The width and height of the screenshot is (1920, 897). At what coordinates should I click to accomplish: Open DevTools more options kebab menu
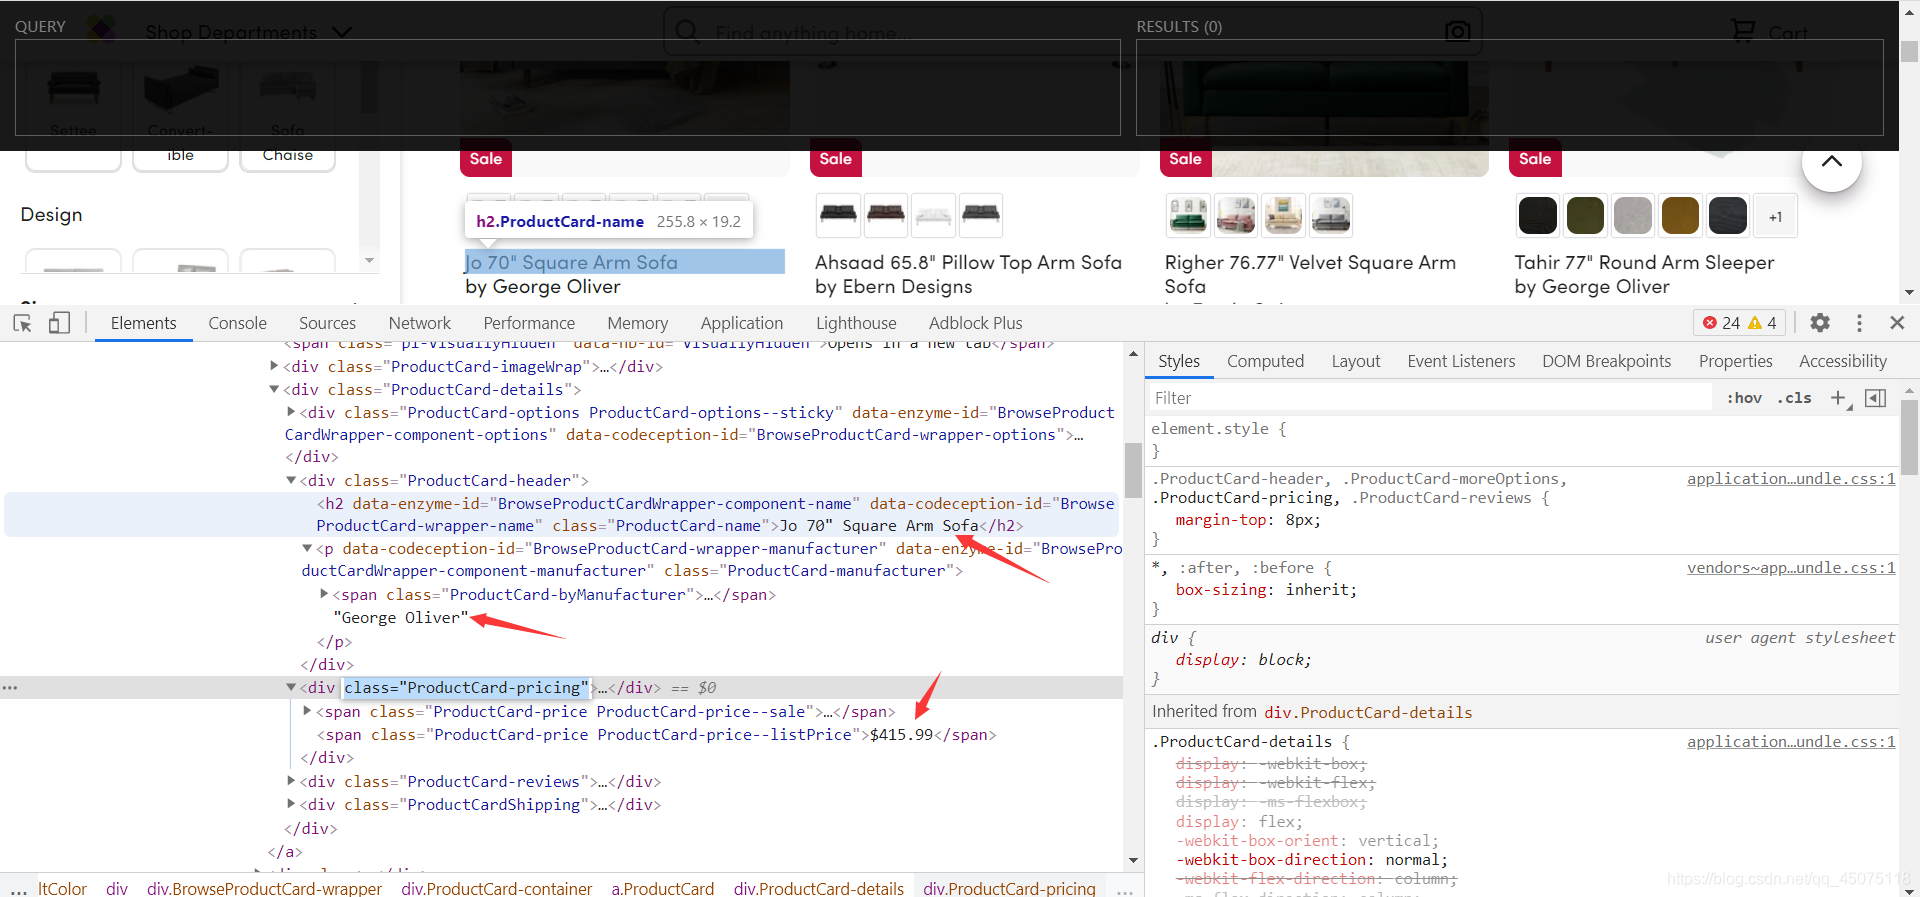point(1859,323)
